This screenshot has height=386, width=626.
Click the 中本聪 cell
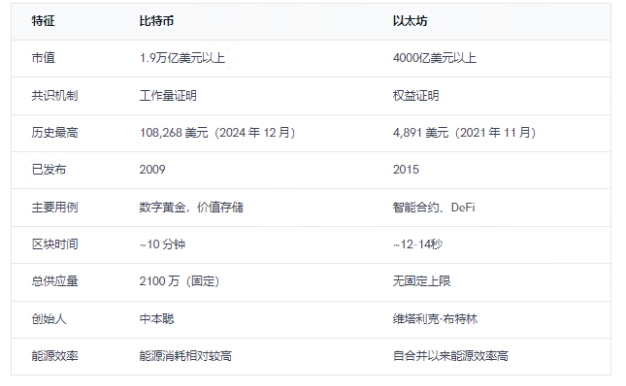pos(156,319)
